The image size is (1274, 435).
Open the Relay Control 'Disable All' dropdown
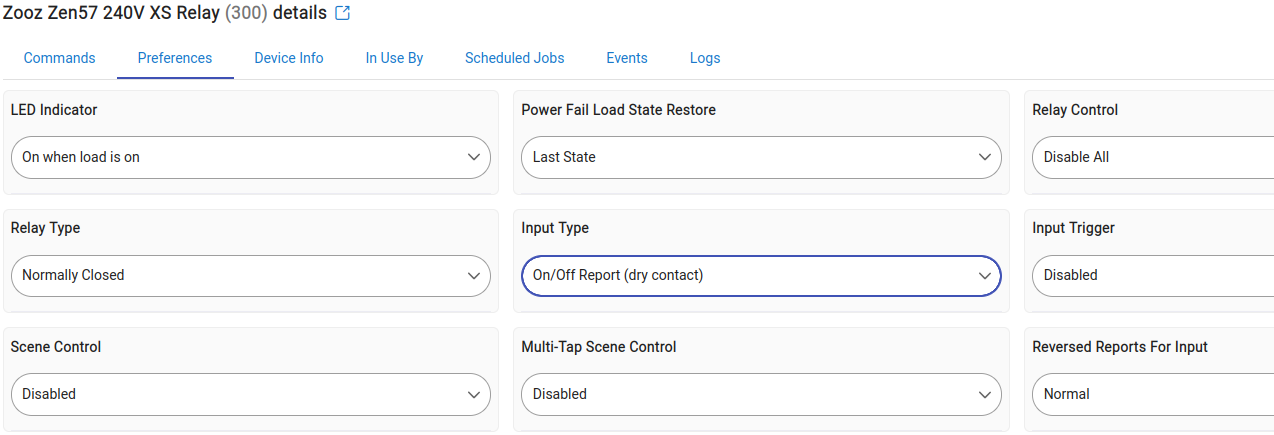[1153, 157]
